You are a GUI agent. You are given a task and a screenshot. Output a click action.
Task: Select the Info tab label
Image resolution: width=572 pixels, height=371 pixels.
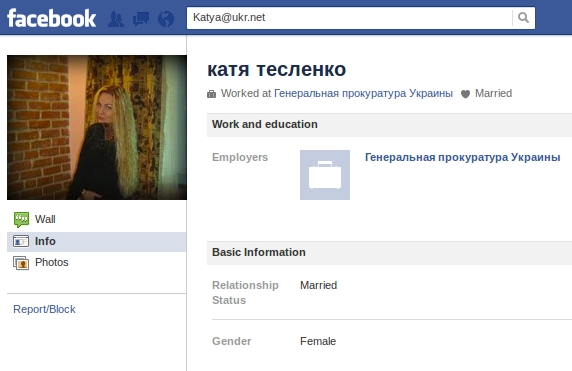[x=45, y=241]
